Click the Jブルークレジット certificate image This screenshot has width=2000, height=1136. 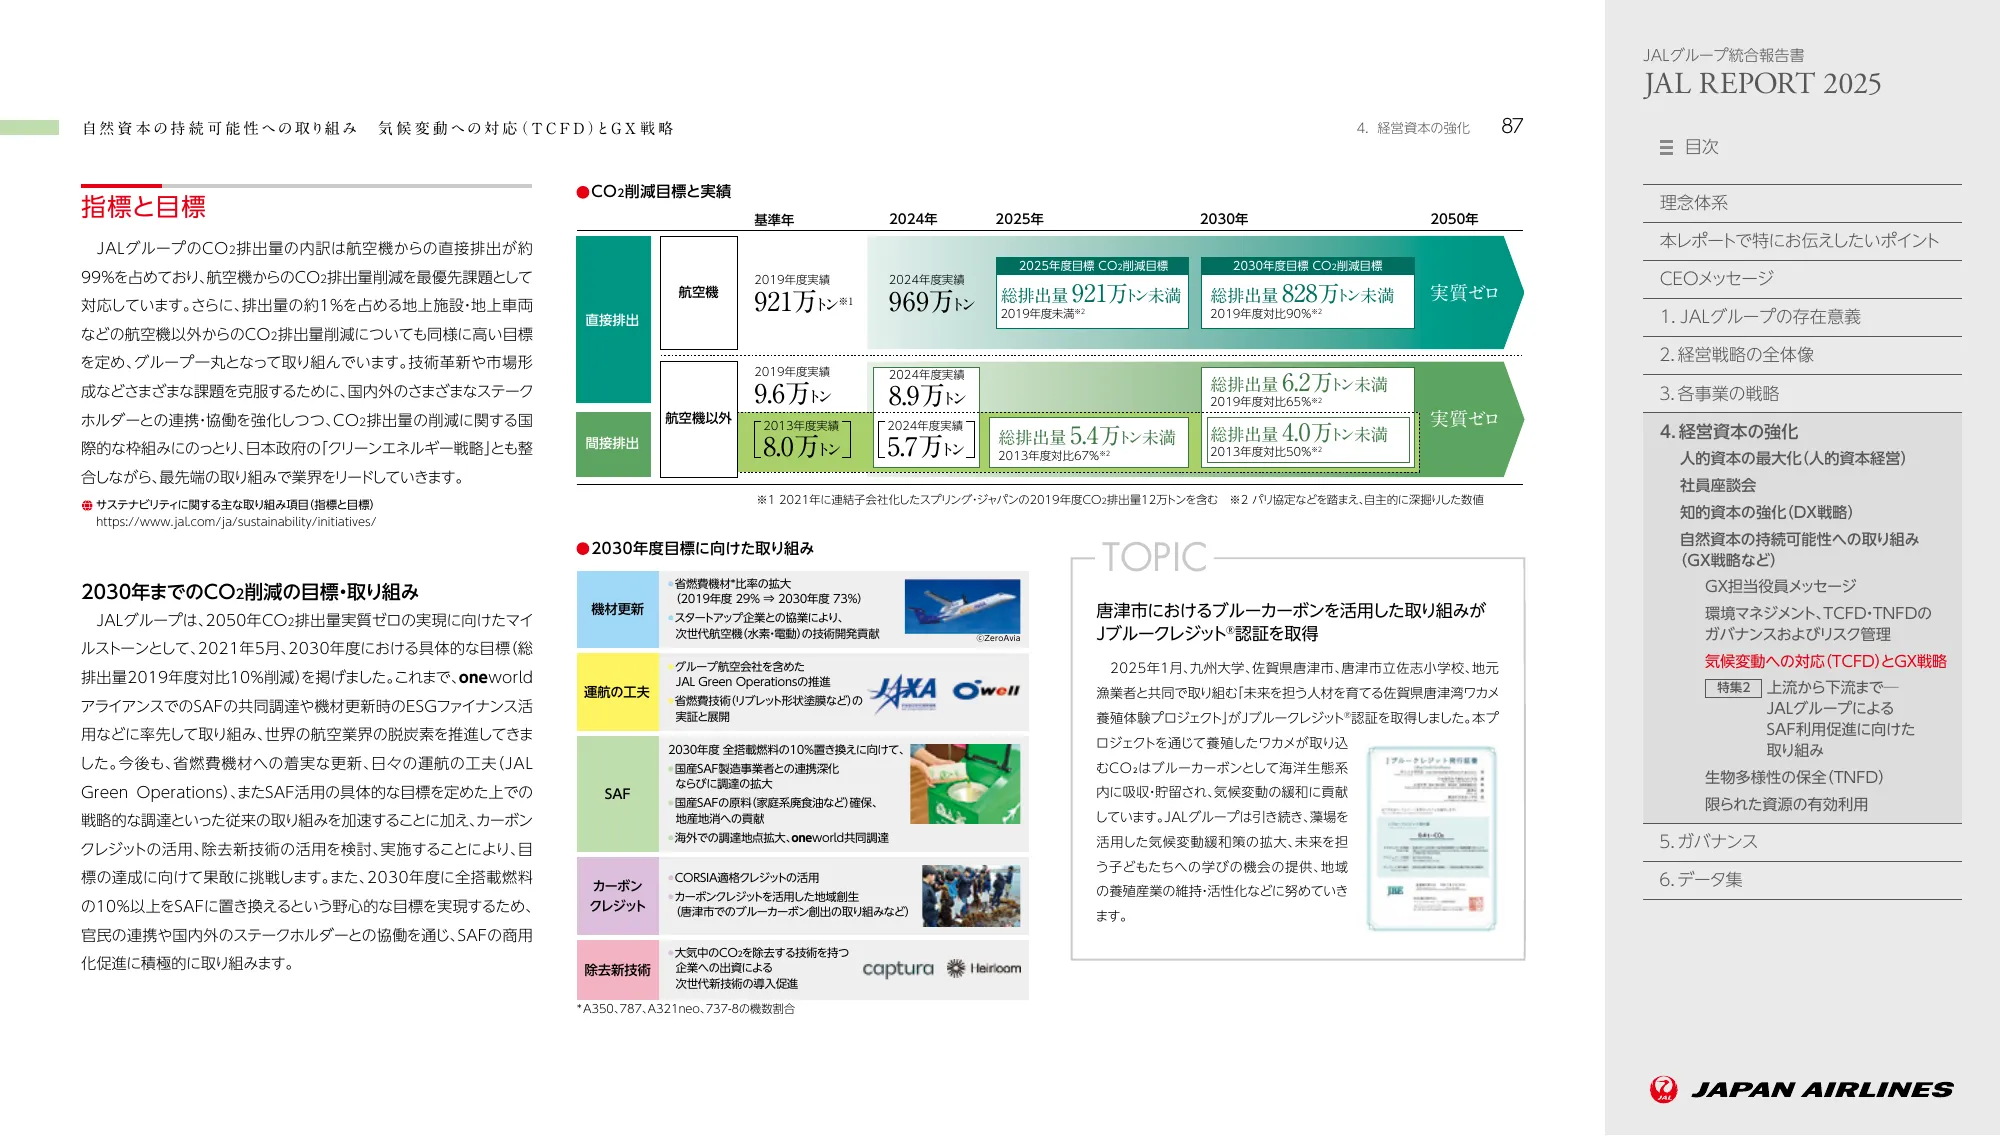click(1432, 839)
